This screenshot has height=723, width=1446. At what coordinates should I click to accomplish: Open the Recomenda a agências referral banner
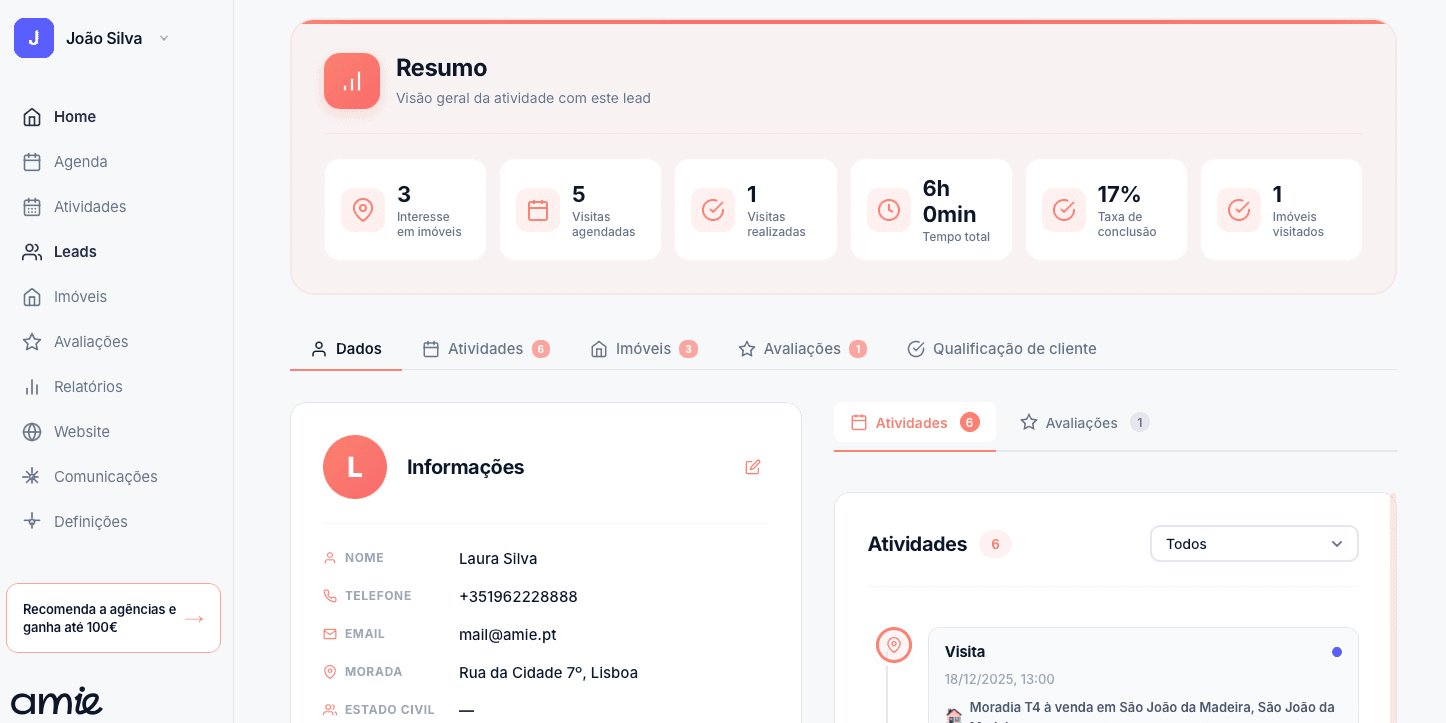(113, 618)
